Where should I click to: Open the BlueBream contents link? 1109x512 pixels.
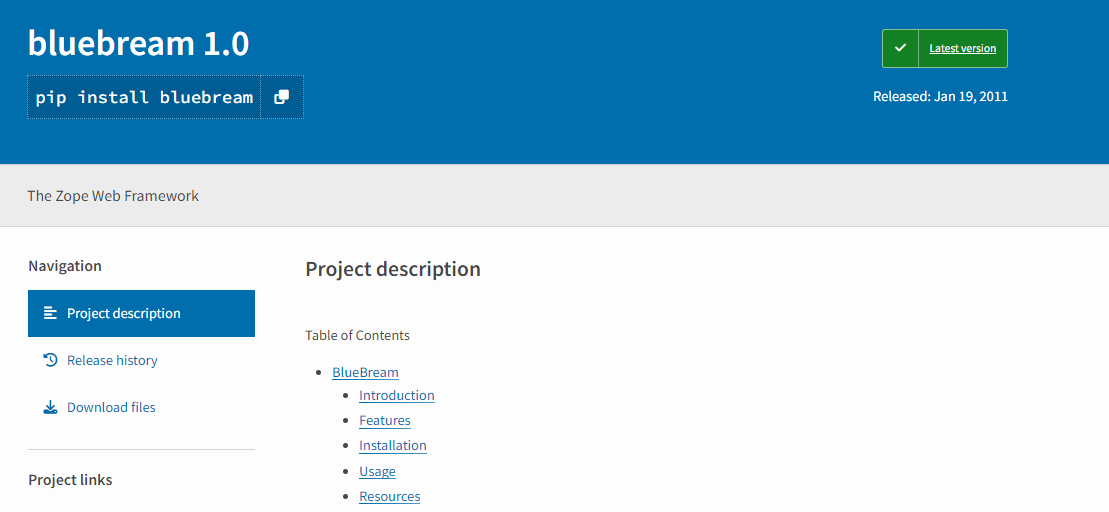pyautogui.click(x=365, y=372)
